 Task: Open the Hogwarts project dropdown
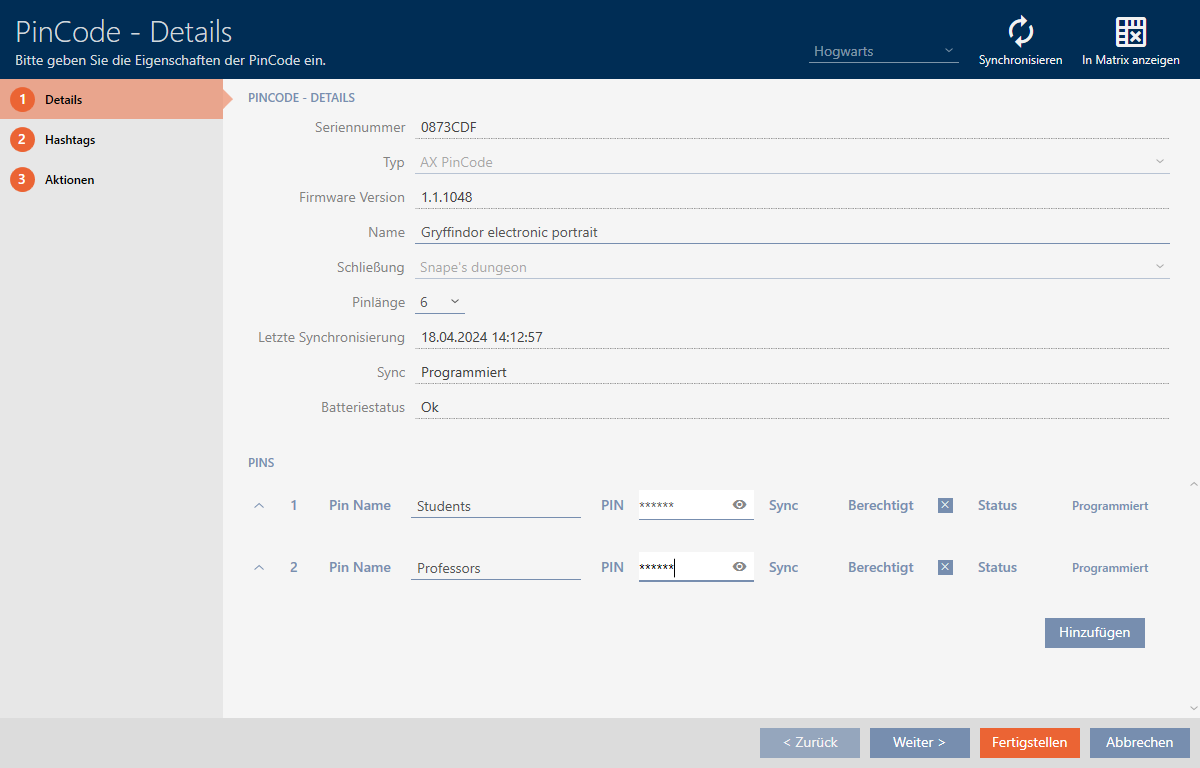883,51
